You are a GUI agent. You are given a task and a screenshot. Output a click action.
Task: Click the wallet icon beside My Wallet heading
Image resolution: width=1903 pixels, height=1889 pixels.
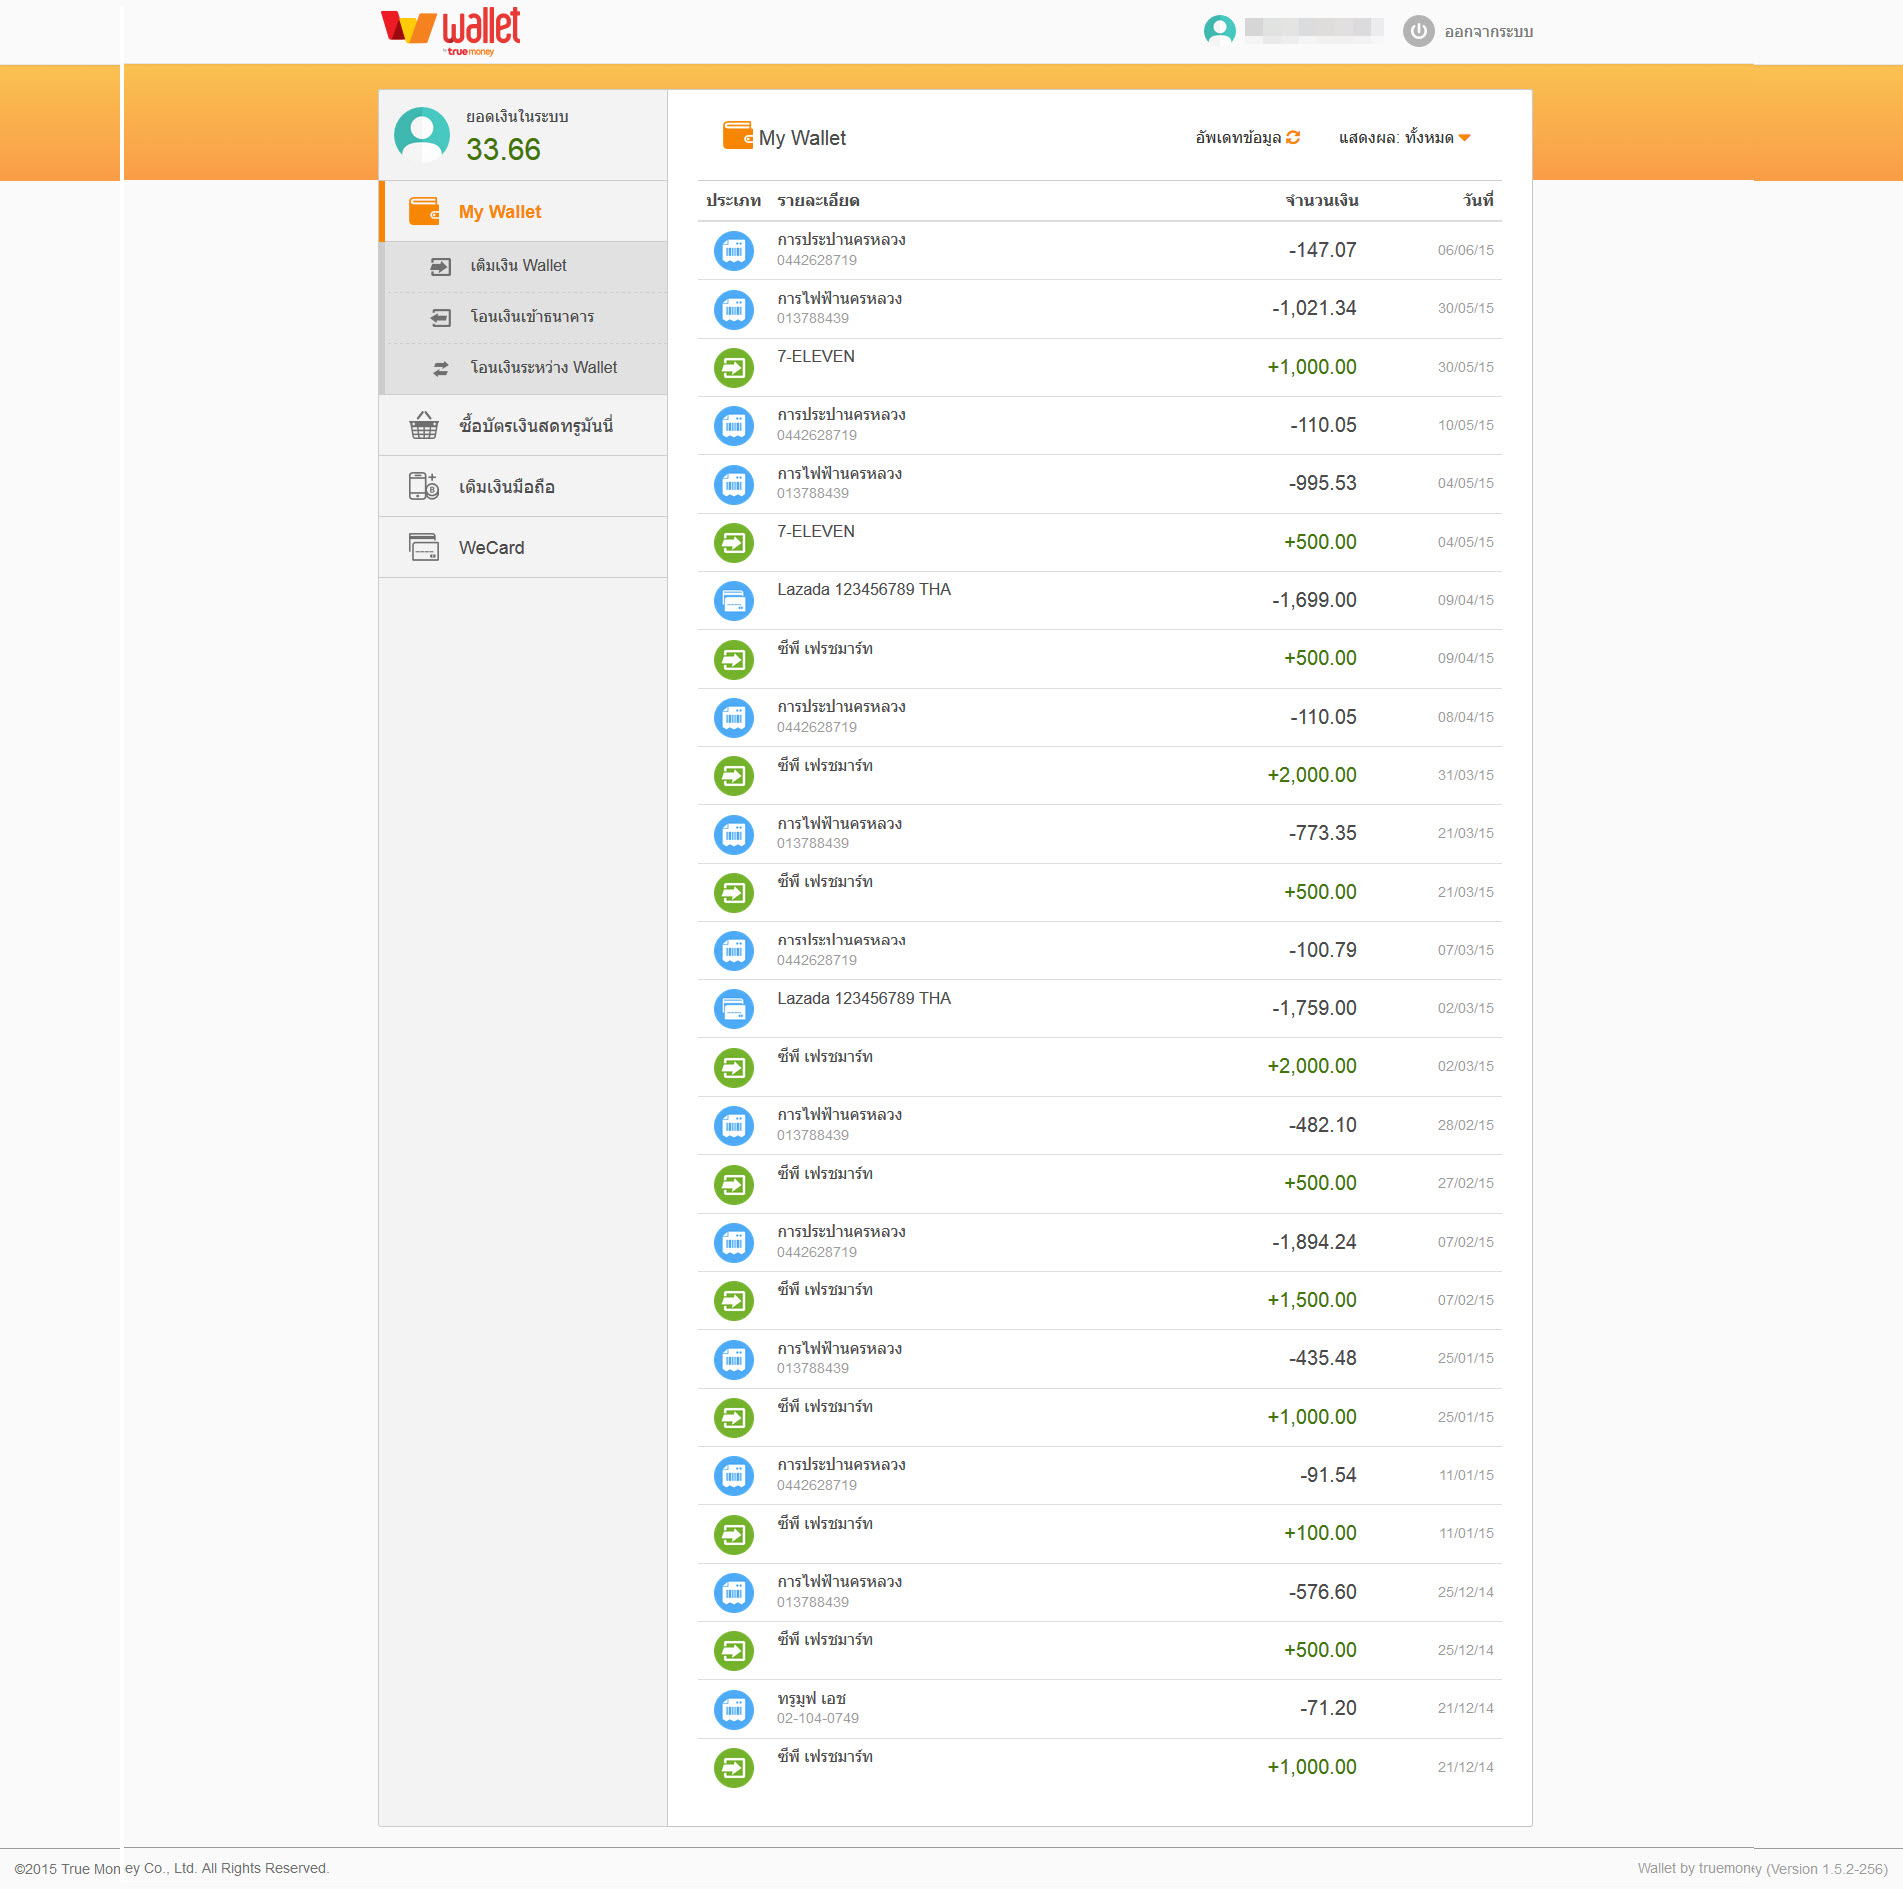click(738, 136)
